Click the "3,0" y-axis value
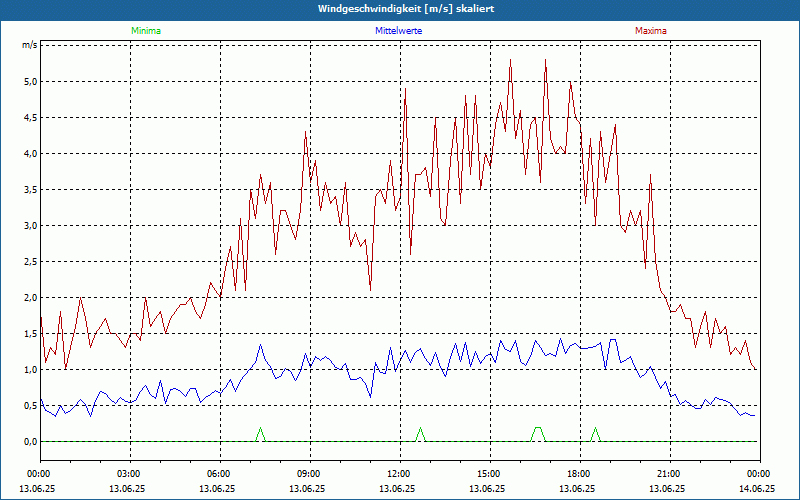The width and height of the screenshot is (800, 500). 31,226
